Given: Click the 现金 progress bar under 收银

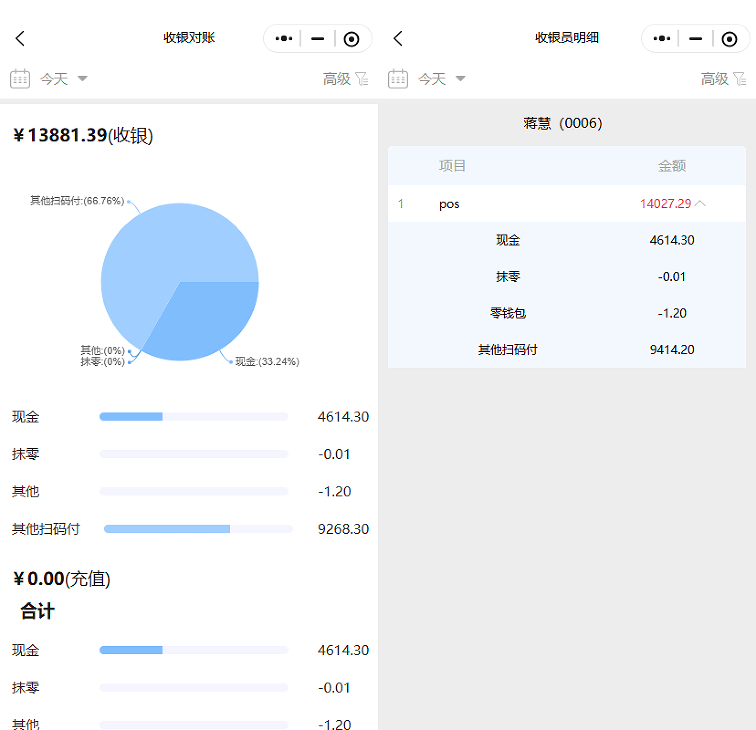Looking at the screenshot, I should (193, 417).
